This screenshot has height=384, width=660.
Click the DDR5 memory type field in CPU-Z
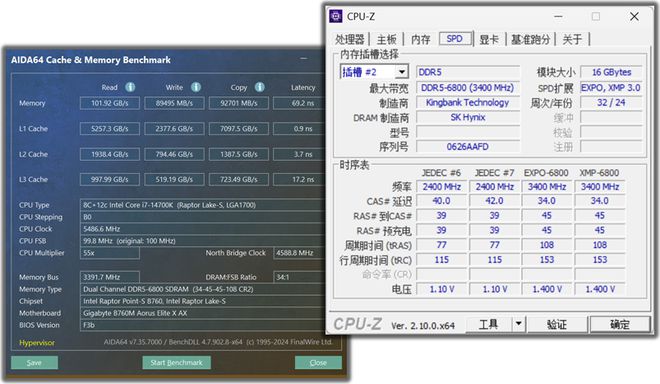pos(468,72)
